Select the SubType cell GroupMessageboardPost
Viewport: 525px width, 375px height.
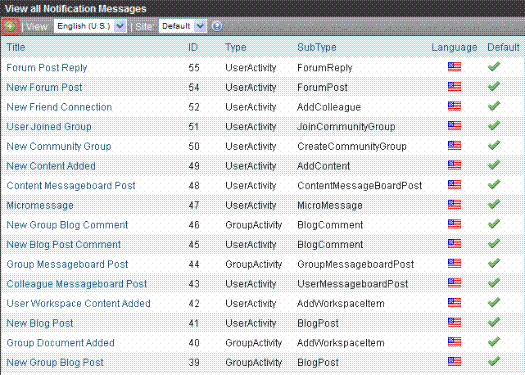pos(356,264)
